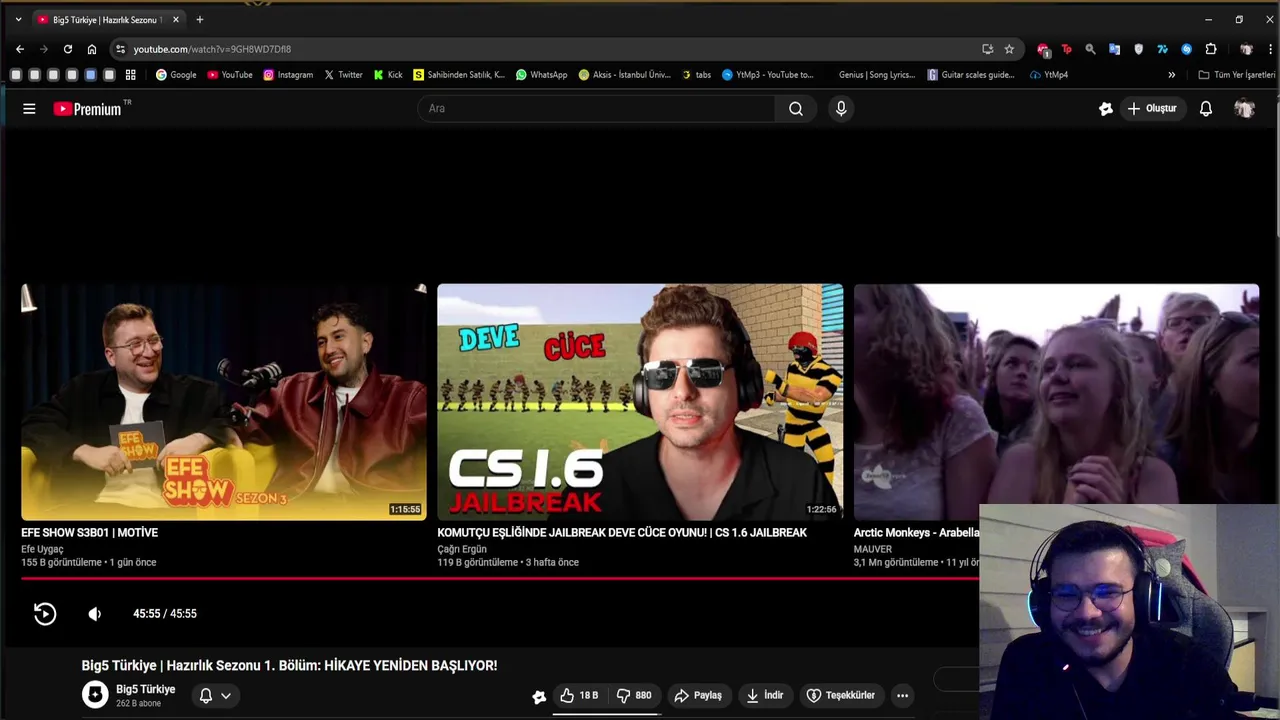Screen dimensions: 1280x720
Task: Close the Big5 Türkiye tab
Action: [x=176, y=19]
